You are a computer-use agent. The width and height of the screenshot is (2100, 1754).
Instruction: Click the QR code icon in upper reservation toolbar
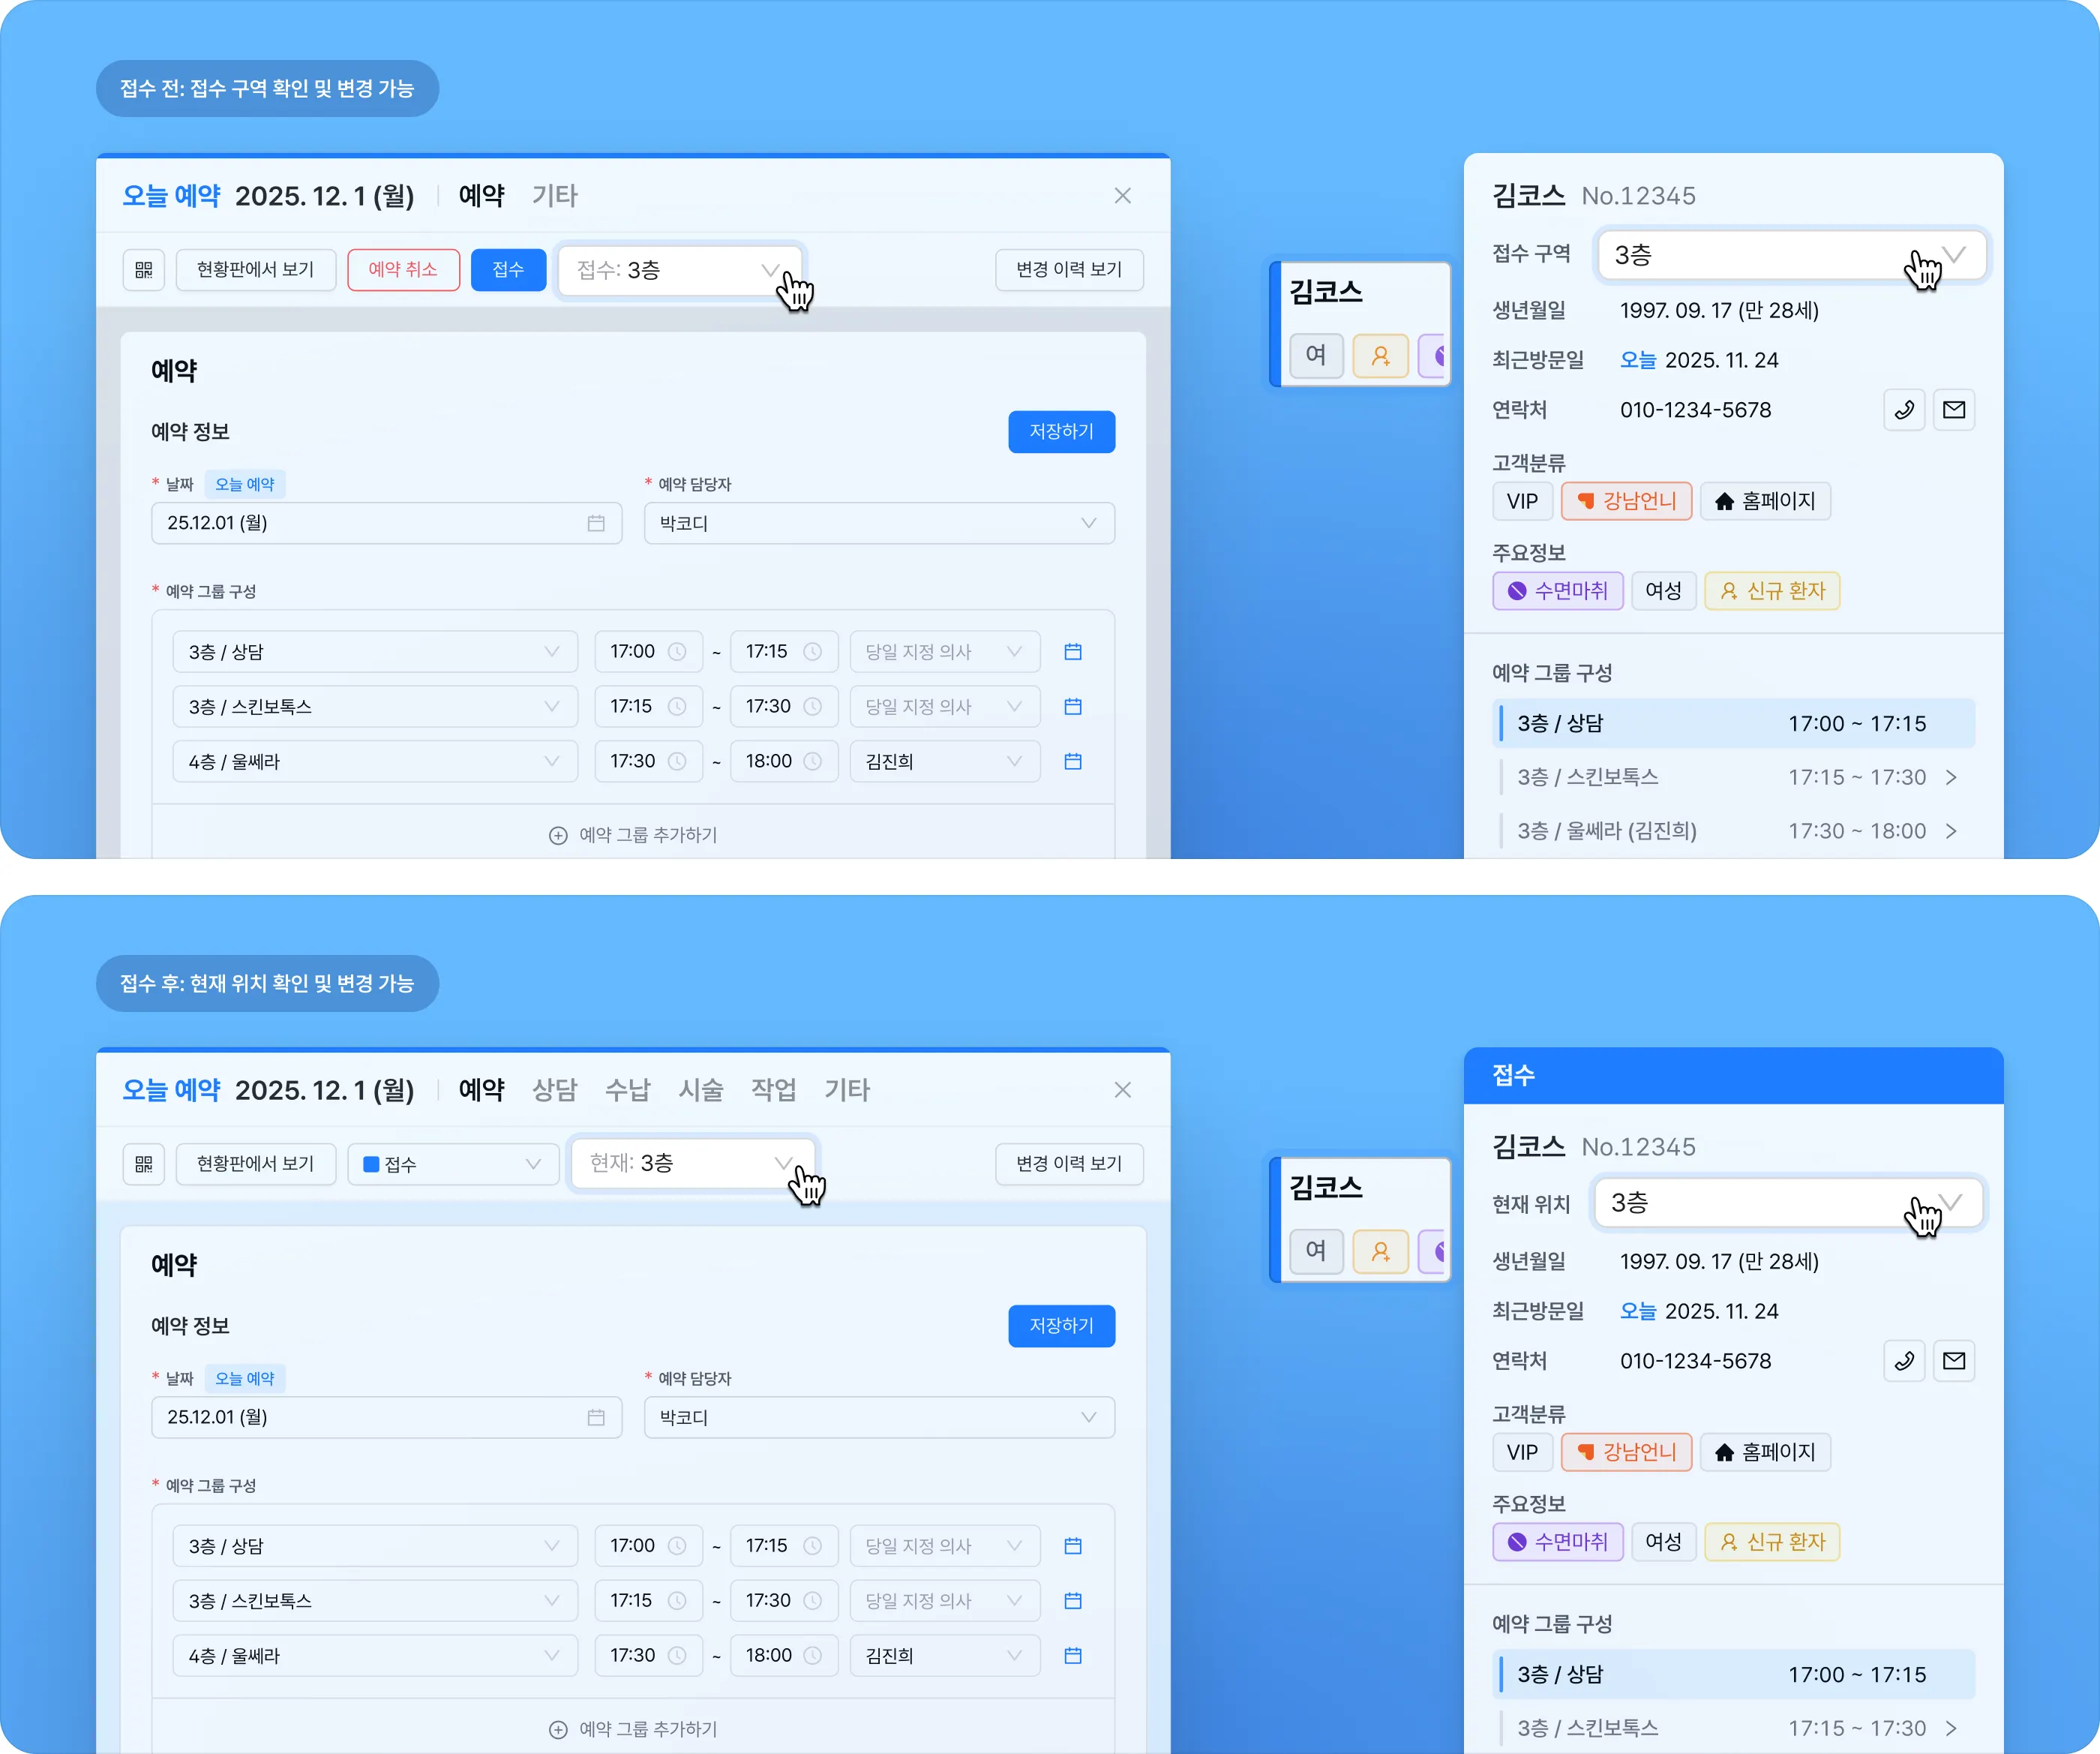tap(144, 270)
